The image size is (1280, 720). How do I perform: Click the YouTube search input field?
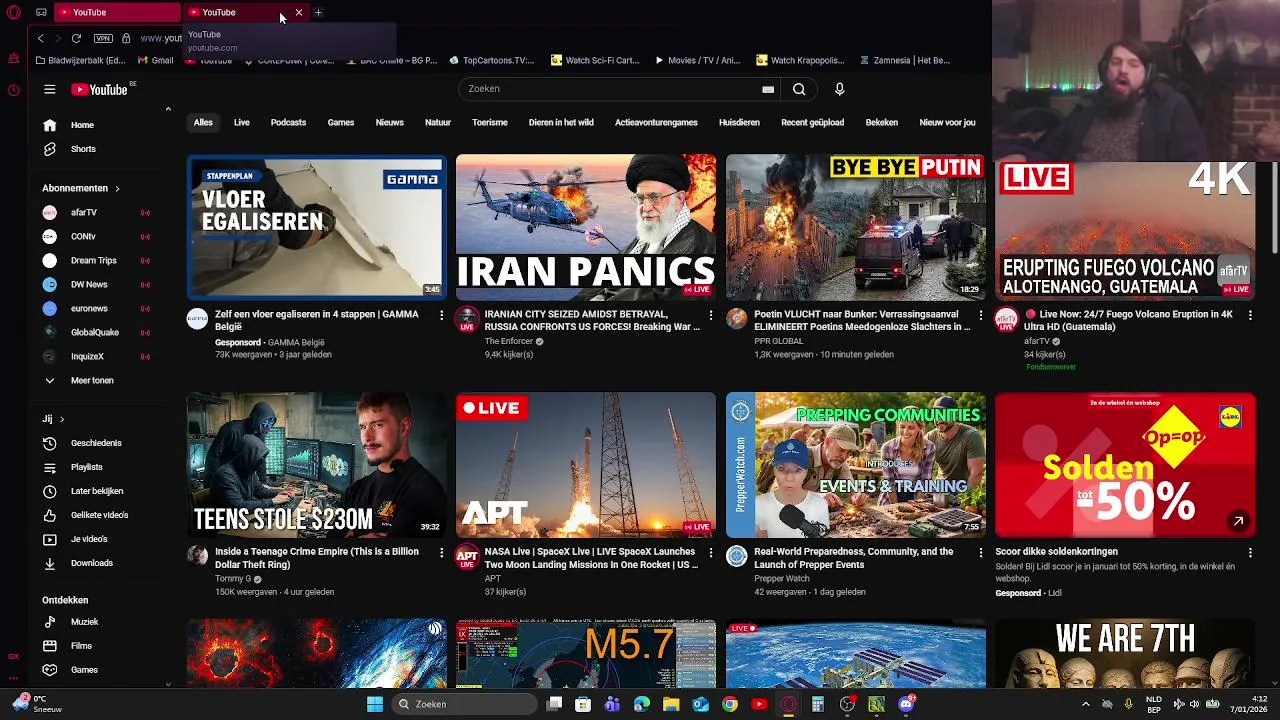pos(613,89)
